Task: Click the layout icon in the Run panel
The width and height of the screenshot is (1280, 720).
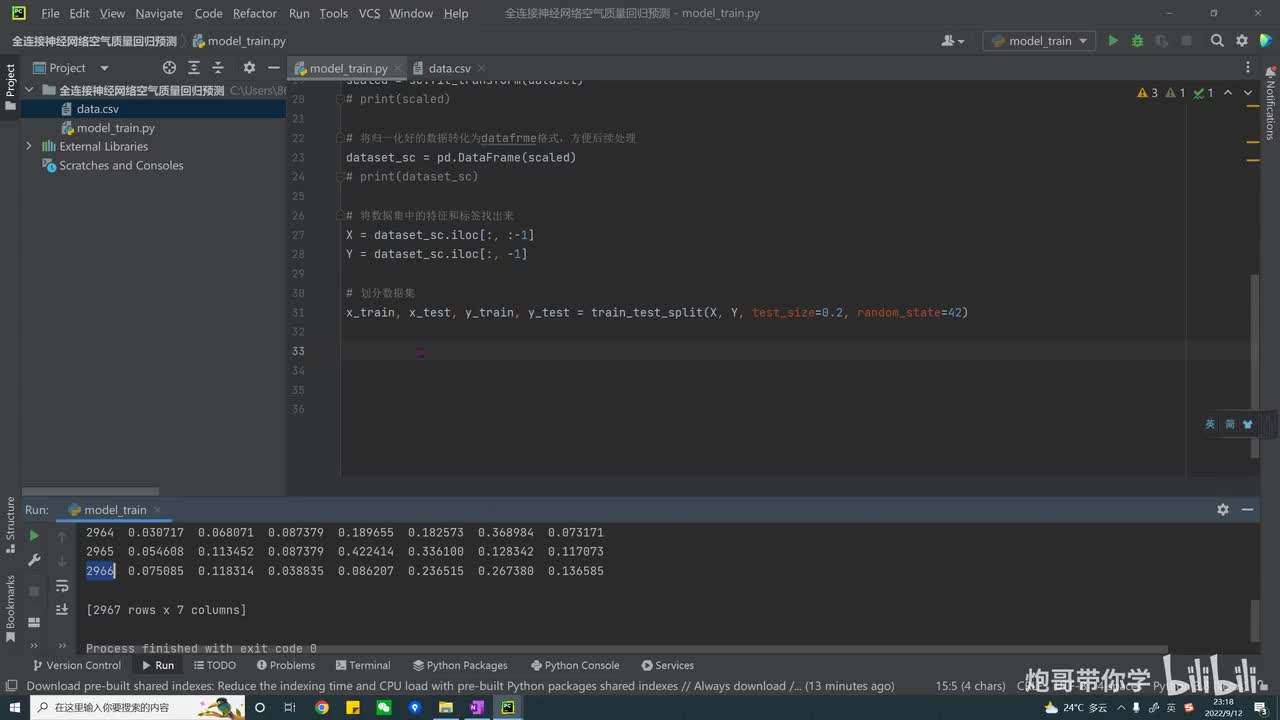Action: [34, 622]
